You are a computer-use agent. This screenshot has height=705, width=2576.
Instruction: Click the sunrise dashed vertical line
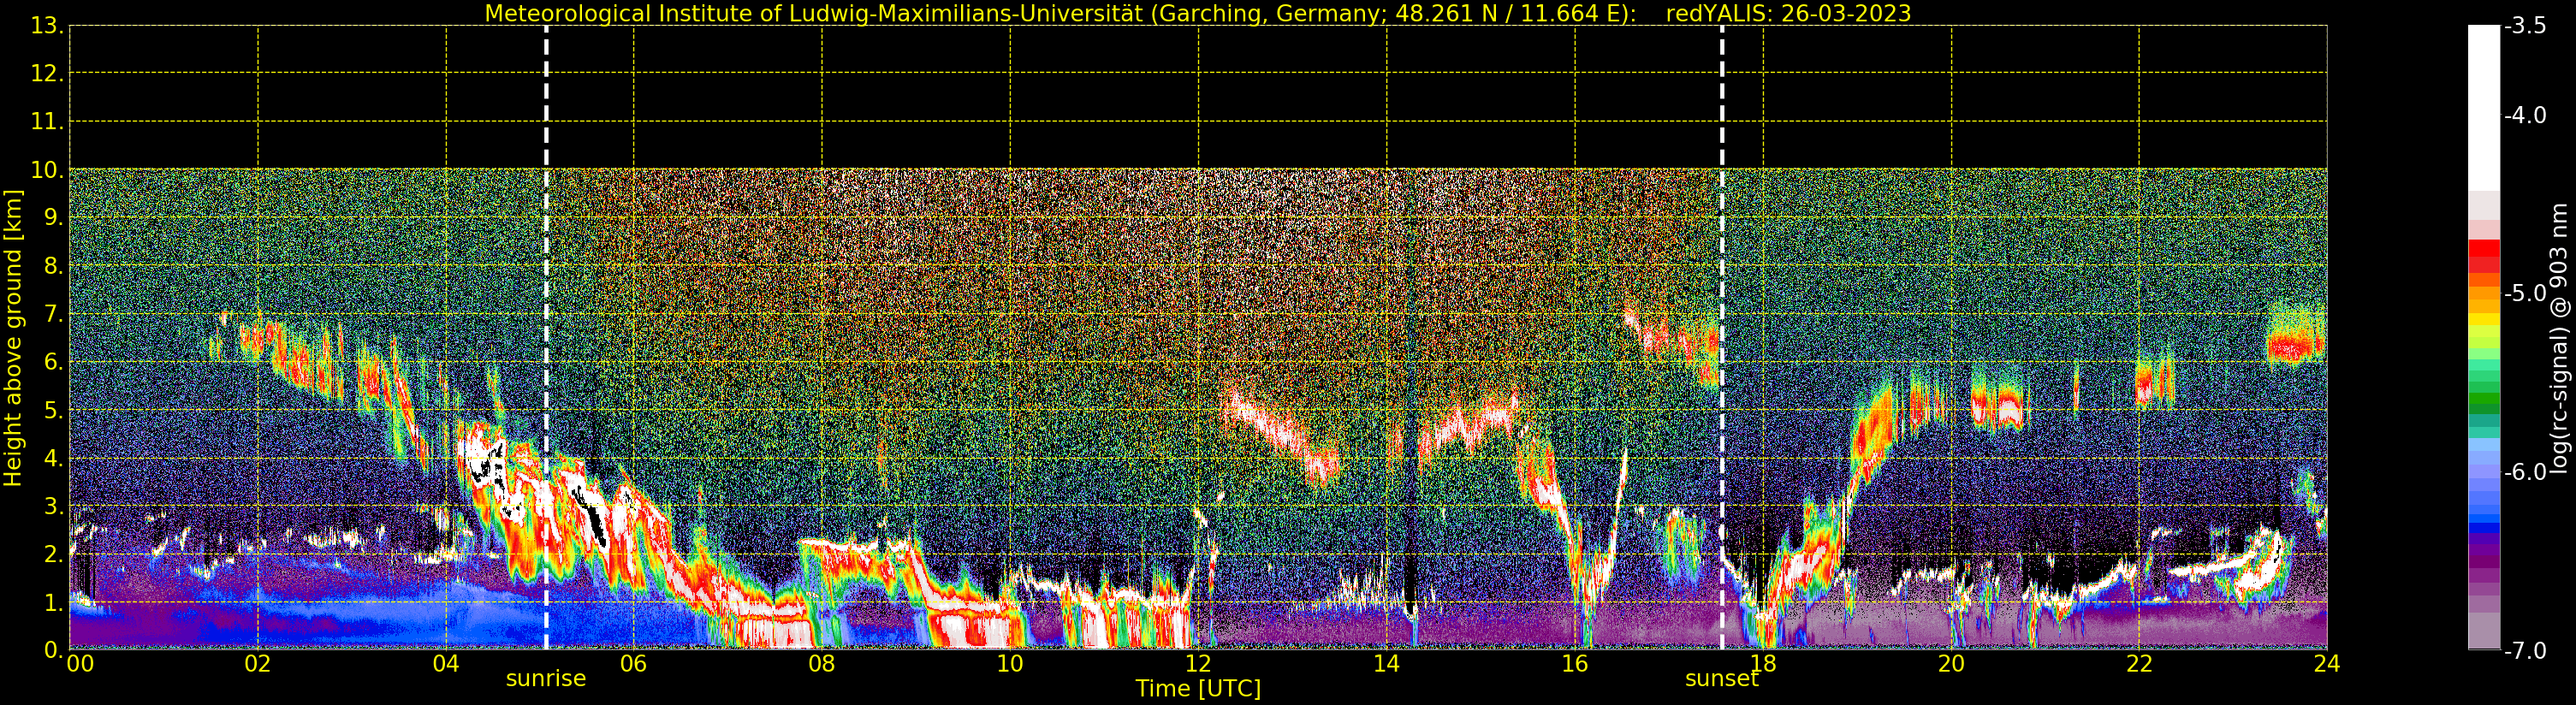[546, 337]
